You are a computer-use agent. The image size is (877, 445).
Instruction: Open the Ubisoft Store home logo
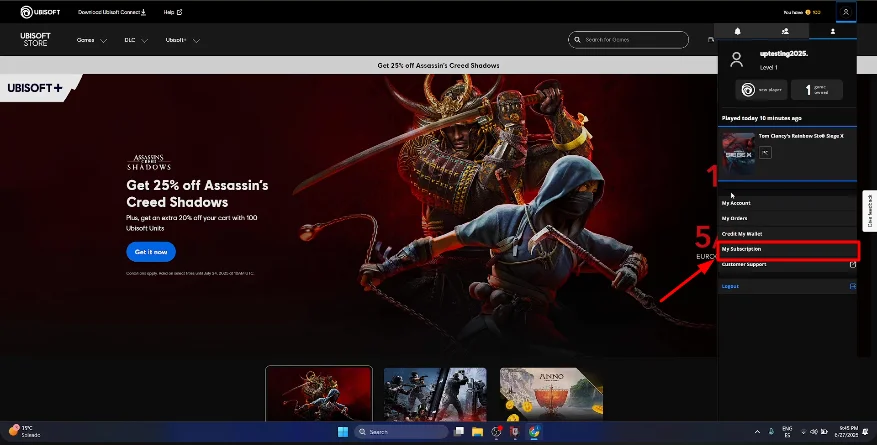click(35, 39)
